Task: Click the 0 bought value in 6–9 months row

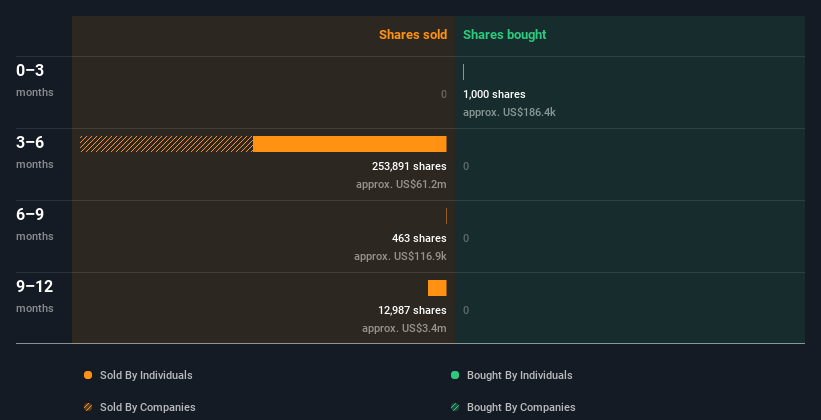Action: [466, 238]
